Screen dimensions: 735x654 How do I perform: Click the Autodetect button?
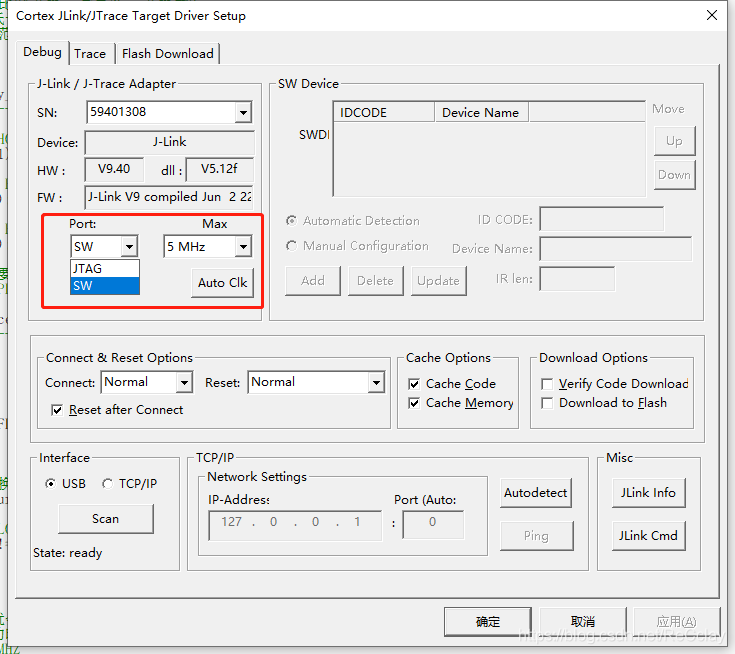click(536, 492)
